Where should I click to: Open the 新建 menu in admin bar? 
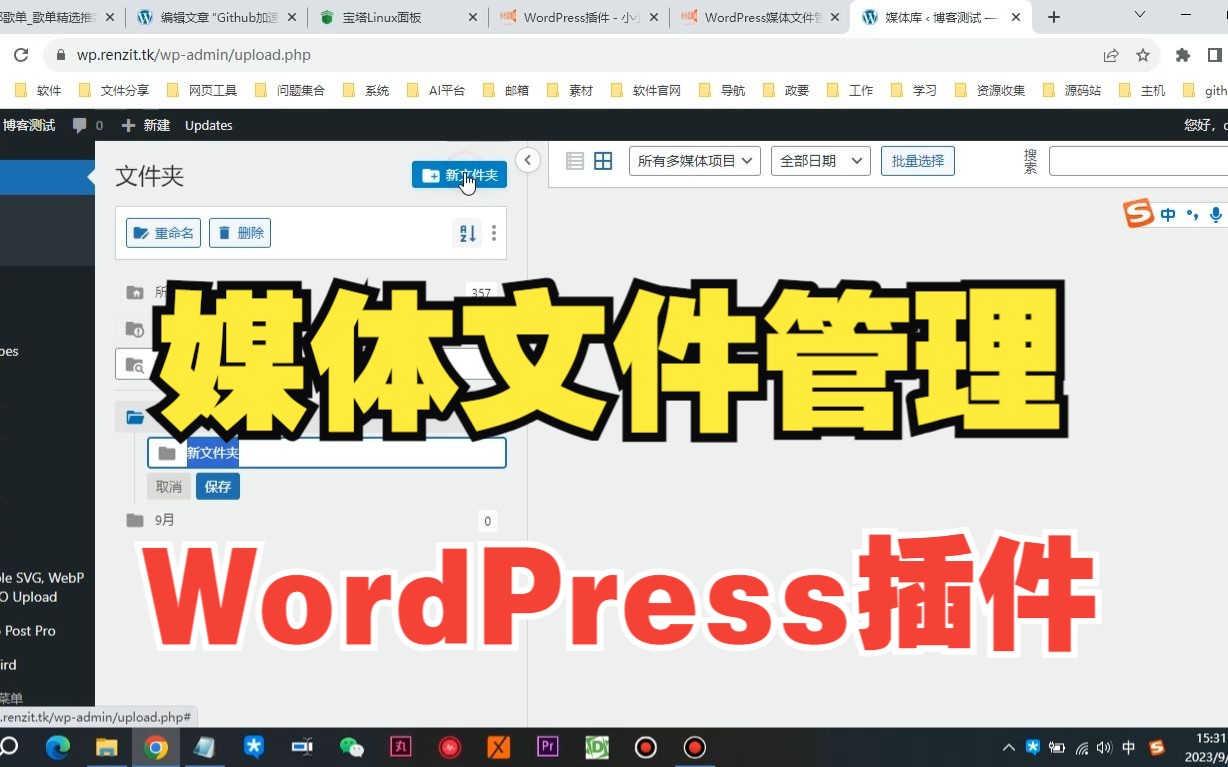[x=146, y=125]
